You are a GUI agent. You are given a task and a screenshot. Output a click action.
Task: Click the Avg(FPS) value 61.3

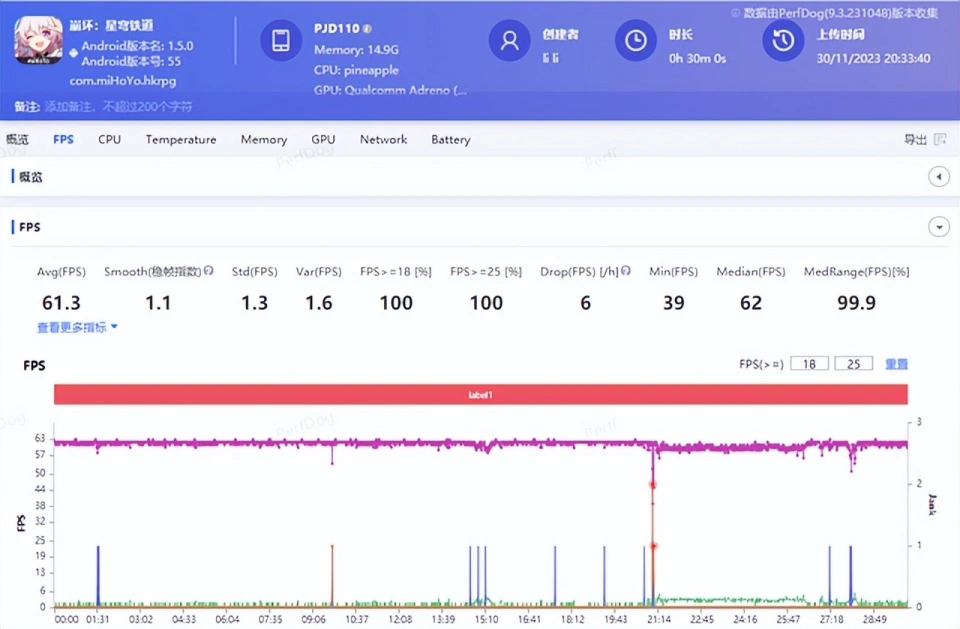(x=61, y=303)
